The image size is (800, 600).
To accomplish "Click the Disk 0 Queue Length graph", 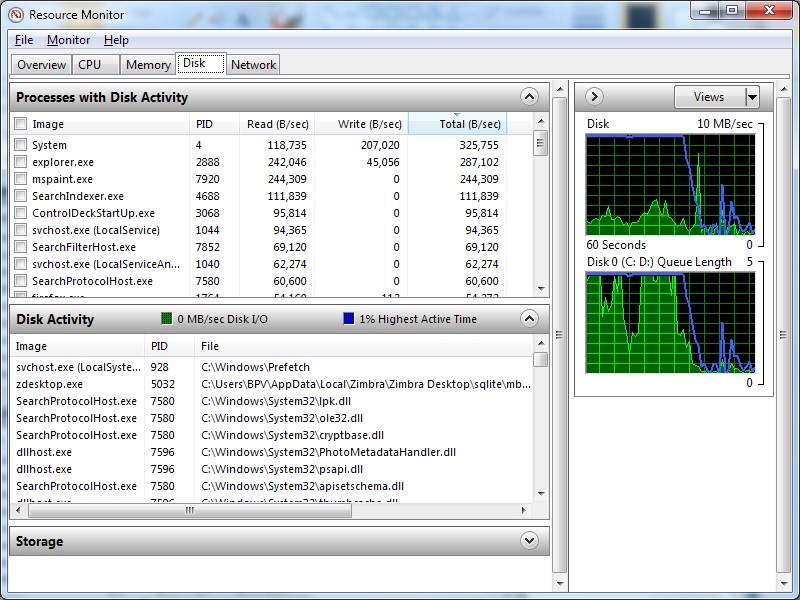I will pos(670,323).
